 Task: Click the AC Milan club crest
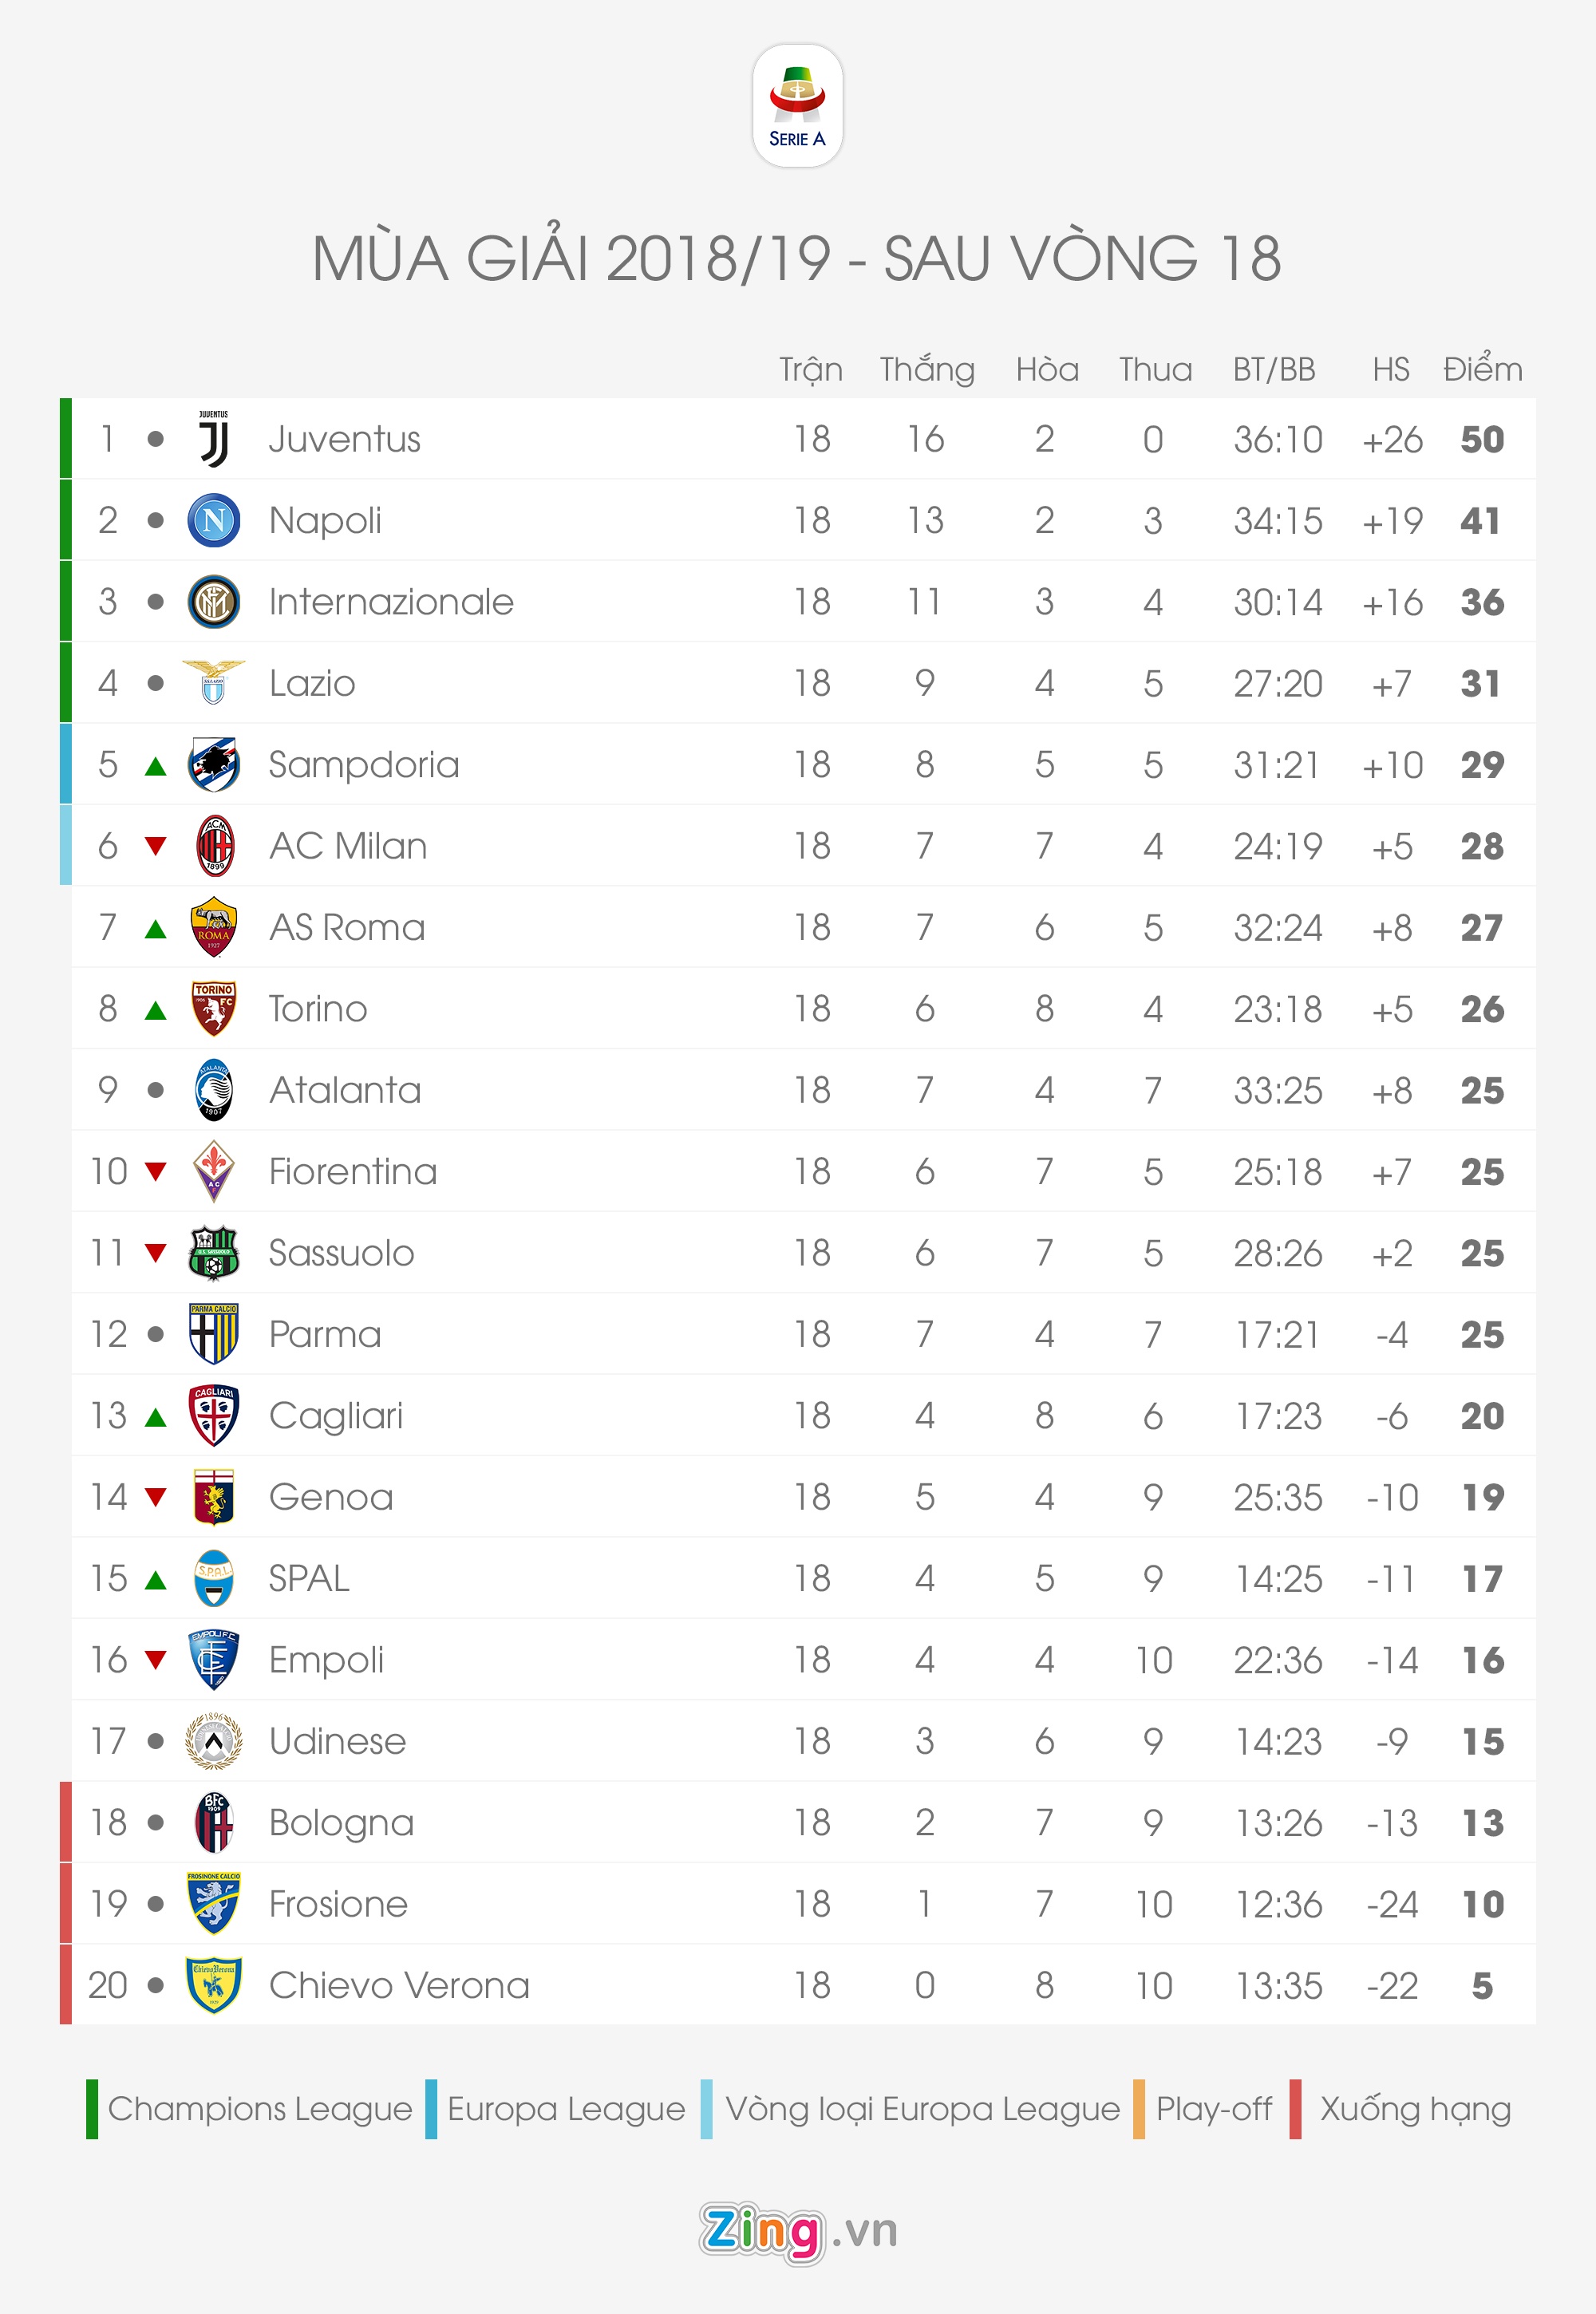click(214, 846)
